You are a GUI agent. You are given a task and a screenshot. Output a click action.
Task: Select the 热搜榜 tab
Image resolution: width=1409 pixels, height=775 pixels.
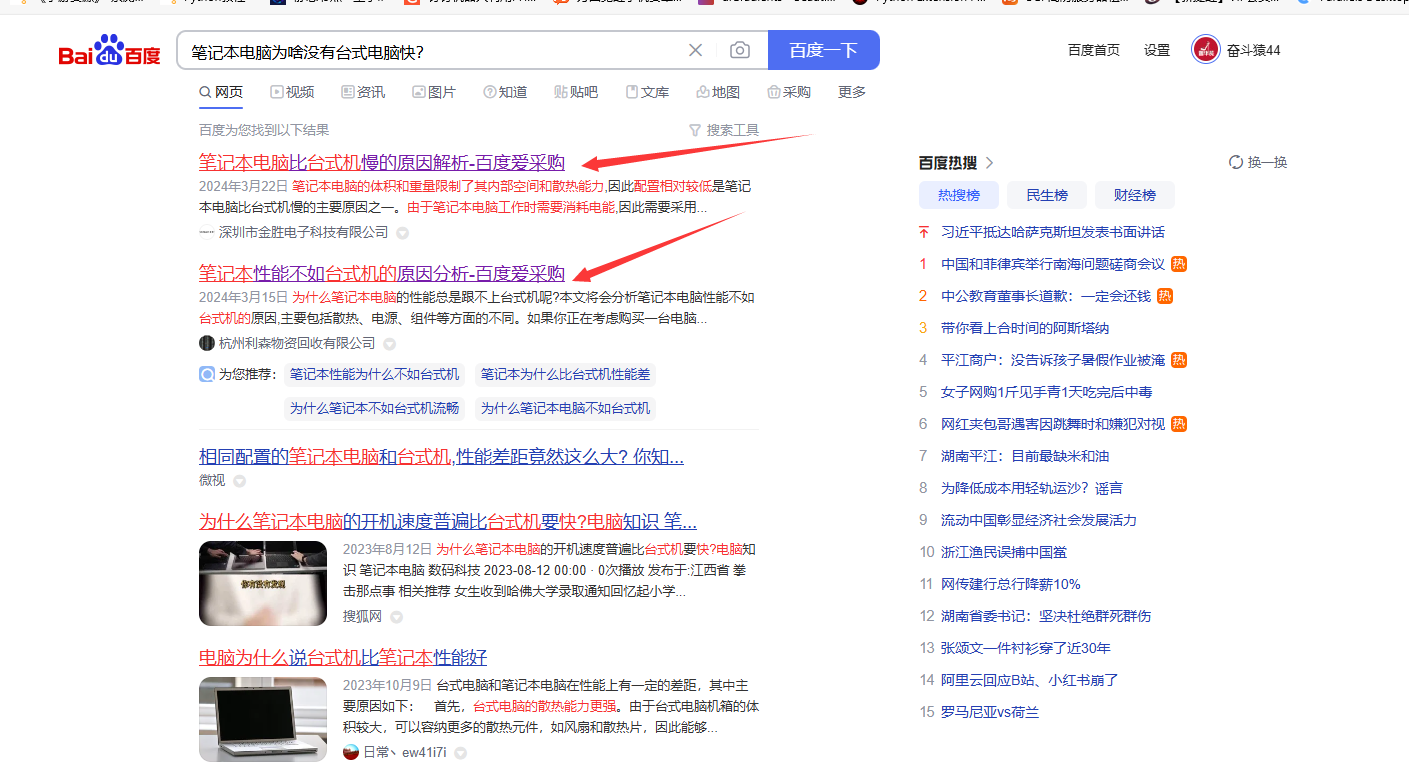point(959,195)
